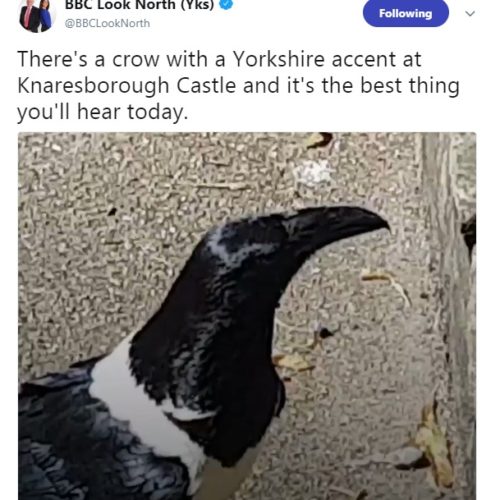The width and height of the screenshot is (500, 500).
Task: Click the blue verified badge
Action: [227, 4]
